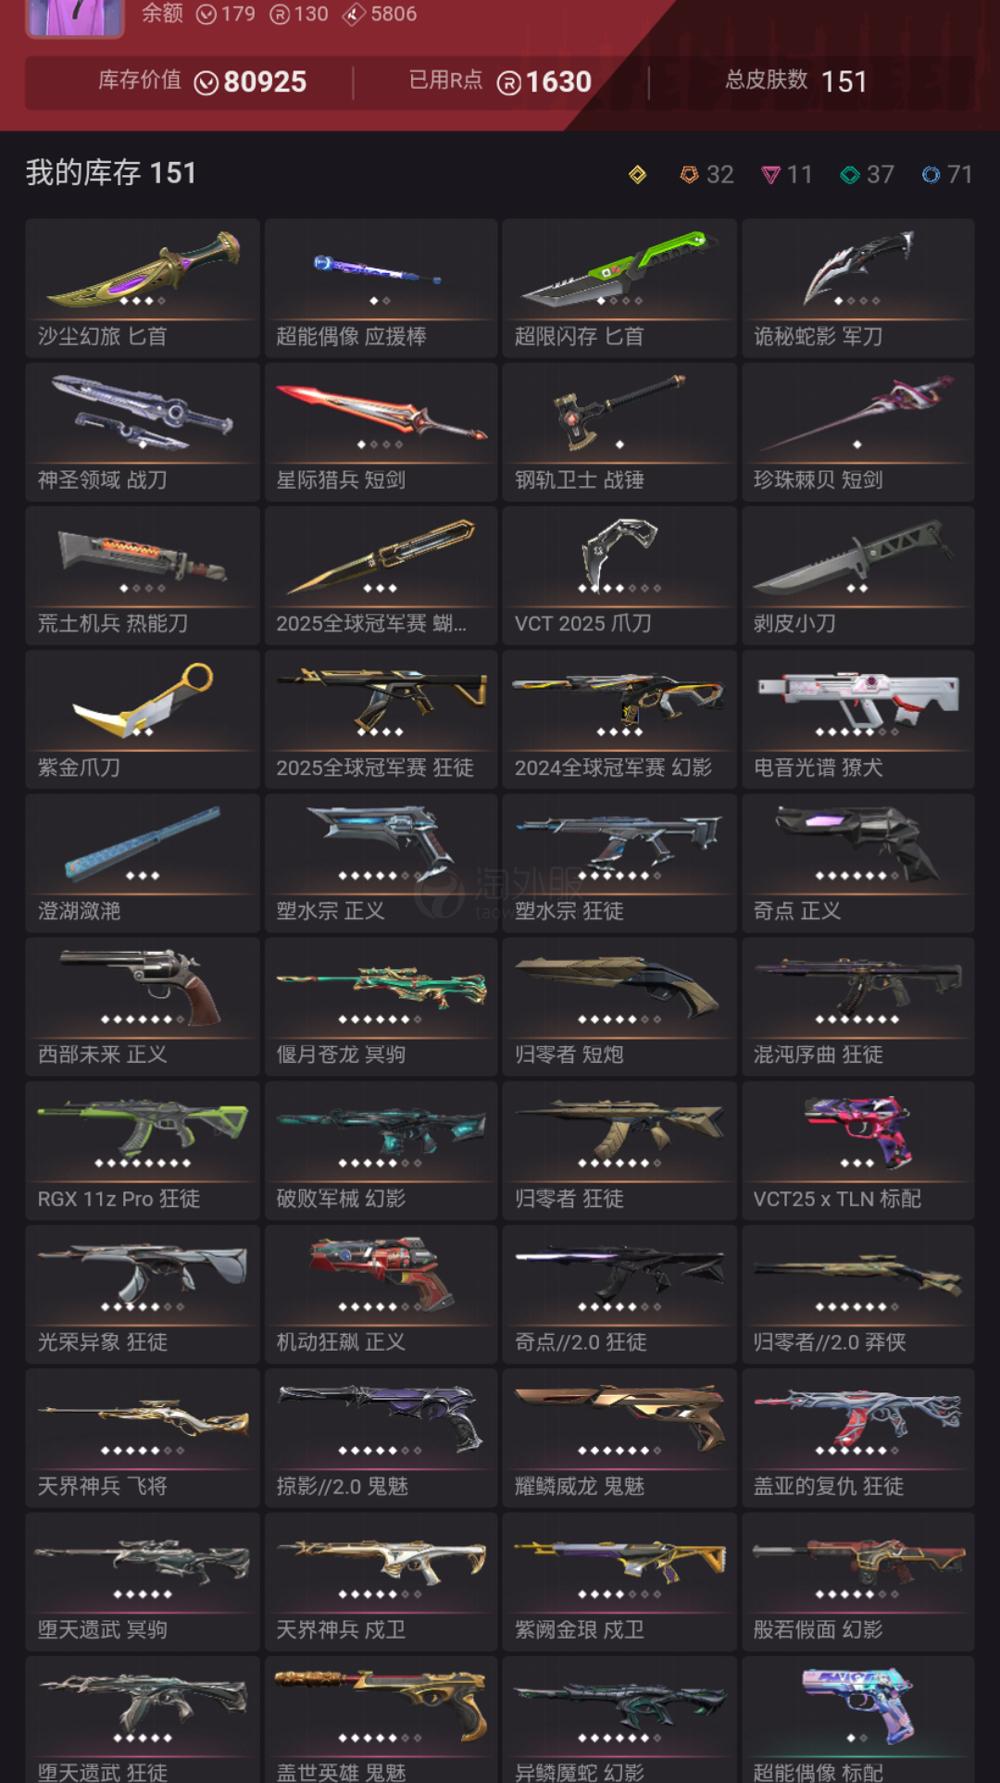Click the 我的库存 151 heading
The height and width of the screenshot is (1783, 1000).
[111, 173]
